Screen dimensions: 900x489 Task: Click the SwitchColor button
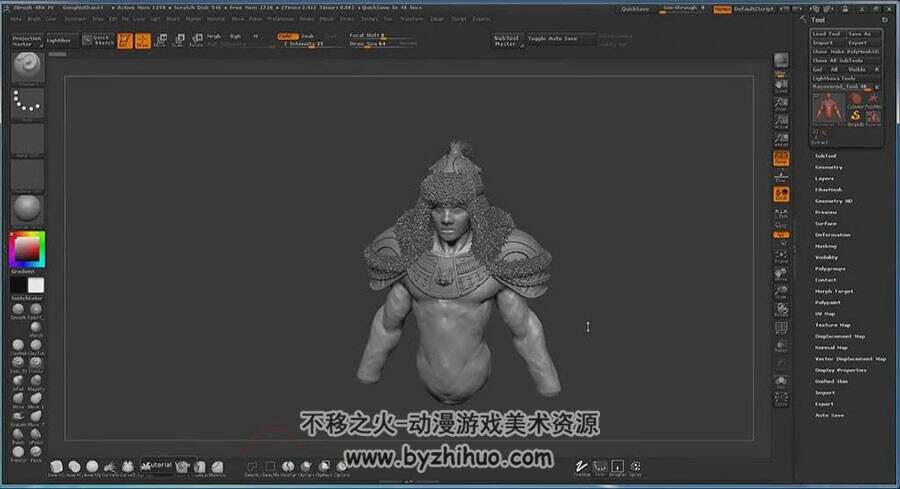point(27,298)
